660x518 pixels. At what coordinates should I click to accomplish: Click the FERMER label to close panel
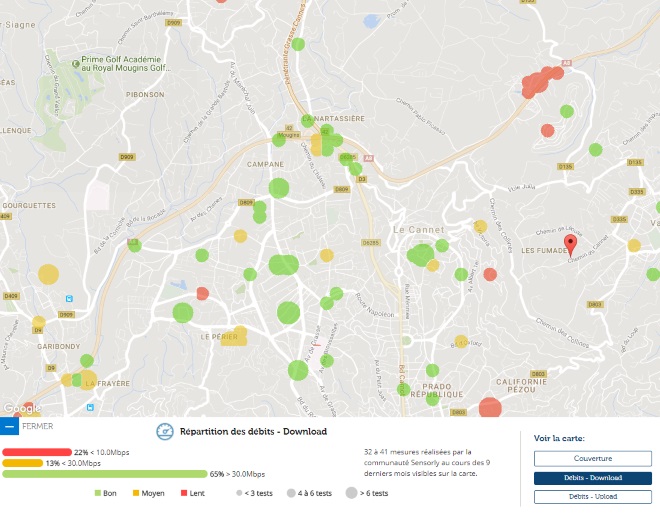point(38,427)
